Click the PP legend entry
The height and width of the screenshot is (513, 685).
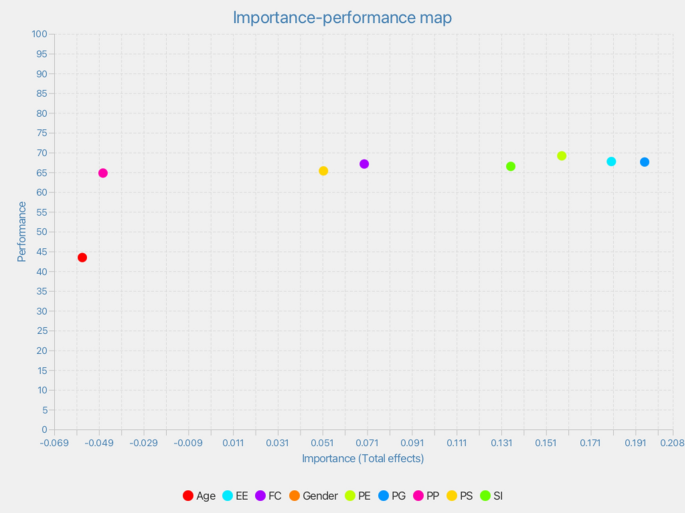click(425, 496)
